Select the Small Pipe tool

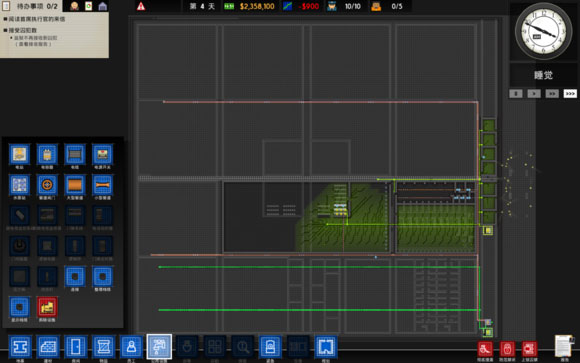tap(102, 185)
